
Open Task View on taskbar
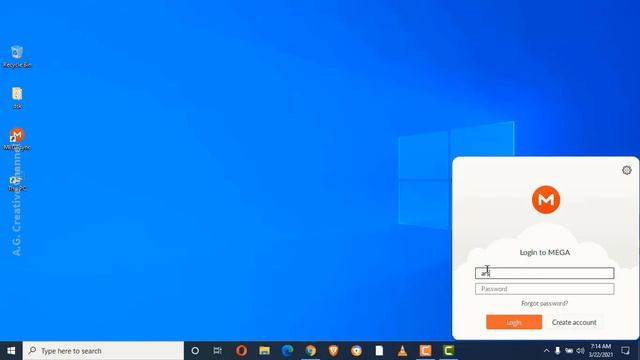tap(218, 351)
